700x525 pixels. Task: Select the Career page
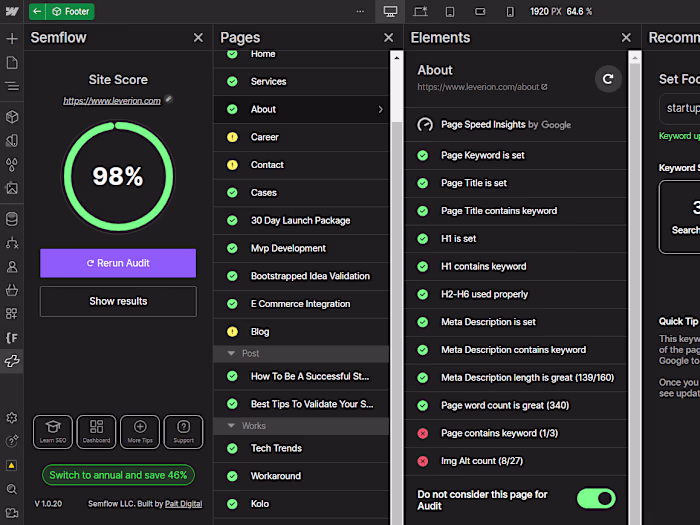[x=301, y=137]
